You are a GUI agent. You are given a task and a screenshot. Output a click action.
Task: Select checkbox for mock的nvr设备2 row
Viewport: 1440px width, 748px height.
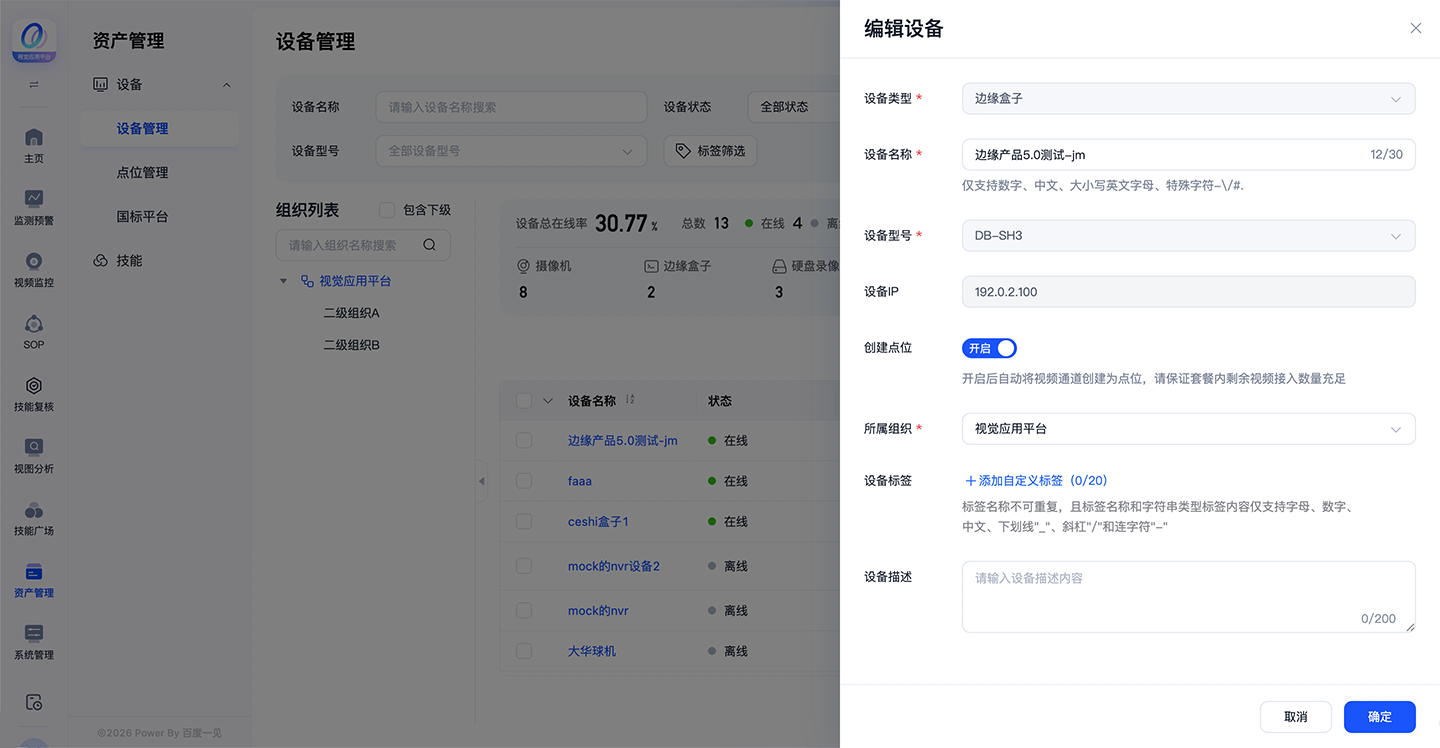524,566
